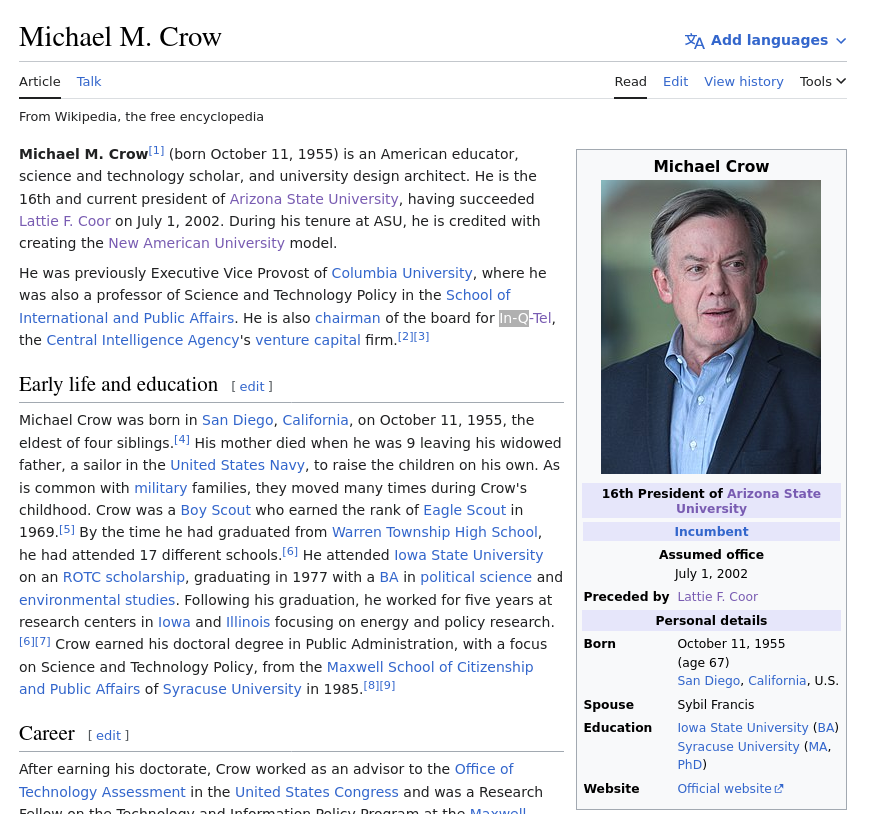Open citation [4] after four siblings

(x=182, y=439)
